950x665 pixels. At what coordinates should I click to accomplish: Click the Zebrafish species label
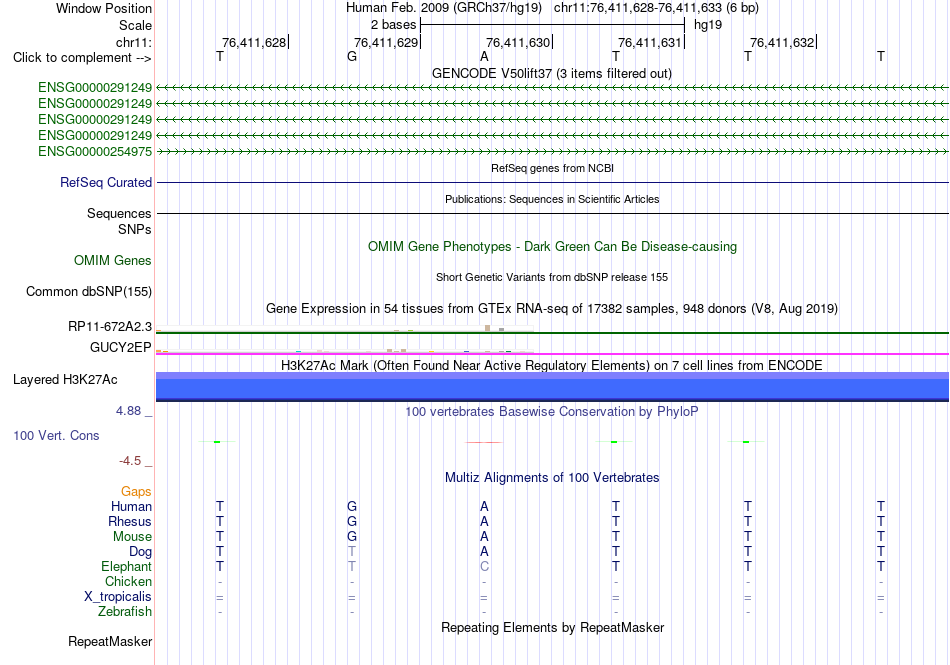pyautogui.click(x=125, y=612)
